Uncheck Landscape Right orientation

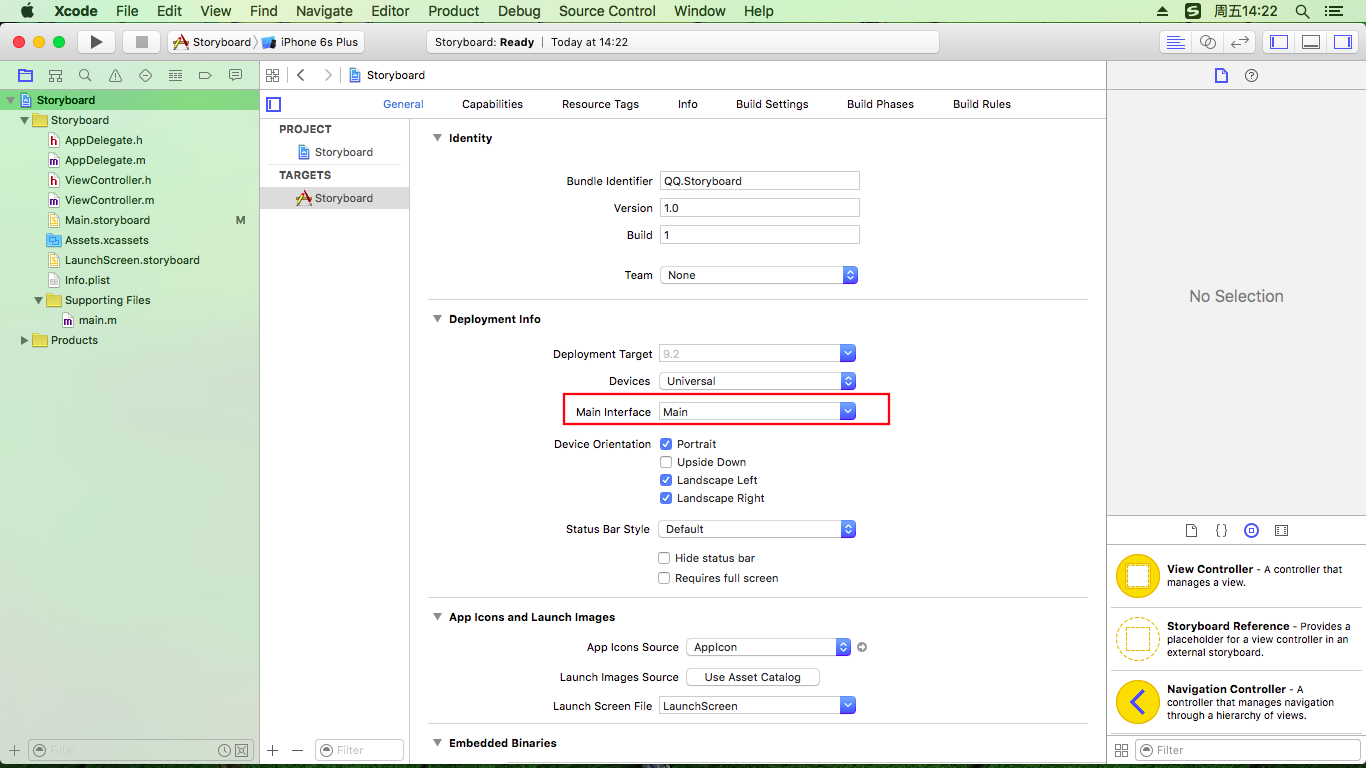coord(666,498)
